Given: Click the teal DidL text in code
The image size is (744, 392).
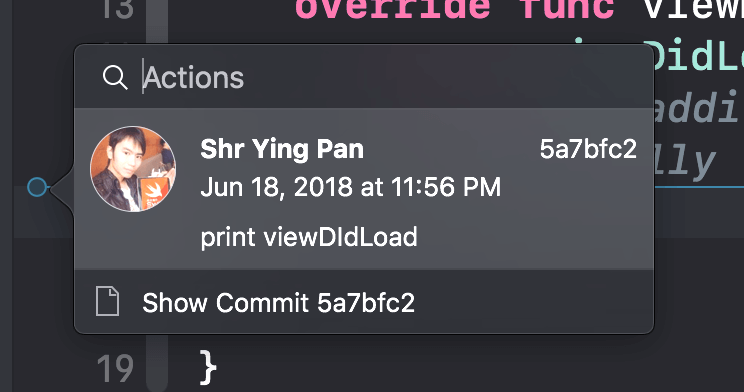Looking at the screenshot, I should point(698,56).
